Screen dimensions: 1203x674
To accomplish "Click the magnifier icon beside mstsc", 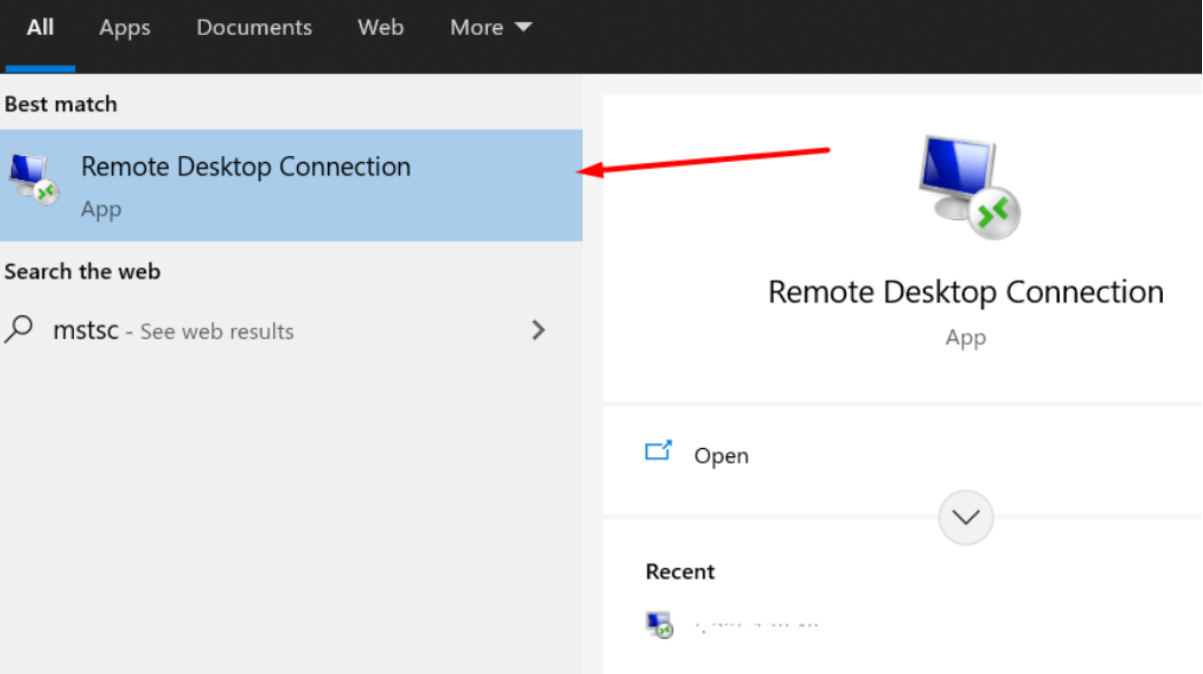I will (x=19, y=330).
